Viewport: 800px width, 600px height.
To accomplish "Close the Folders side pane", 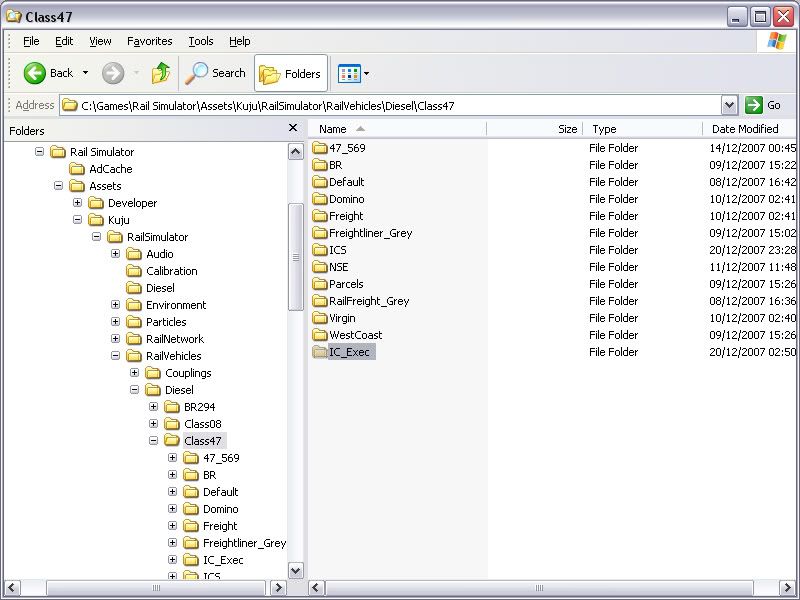I will coord(293,128).
